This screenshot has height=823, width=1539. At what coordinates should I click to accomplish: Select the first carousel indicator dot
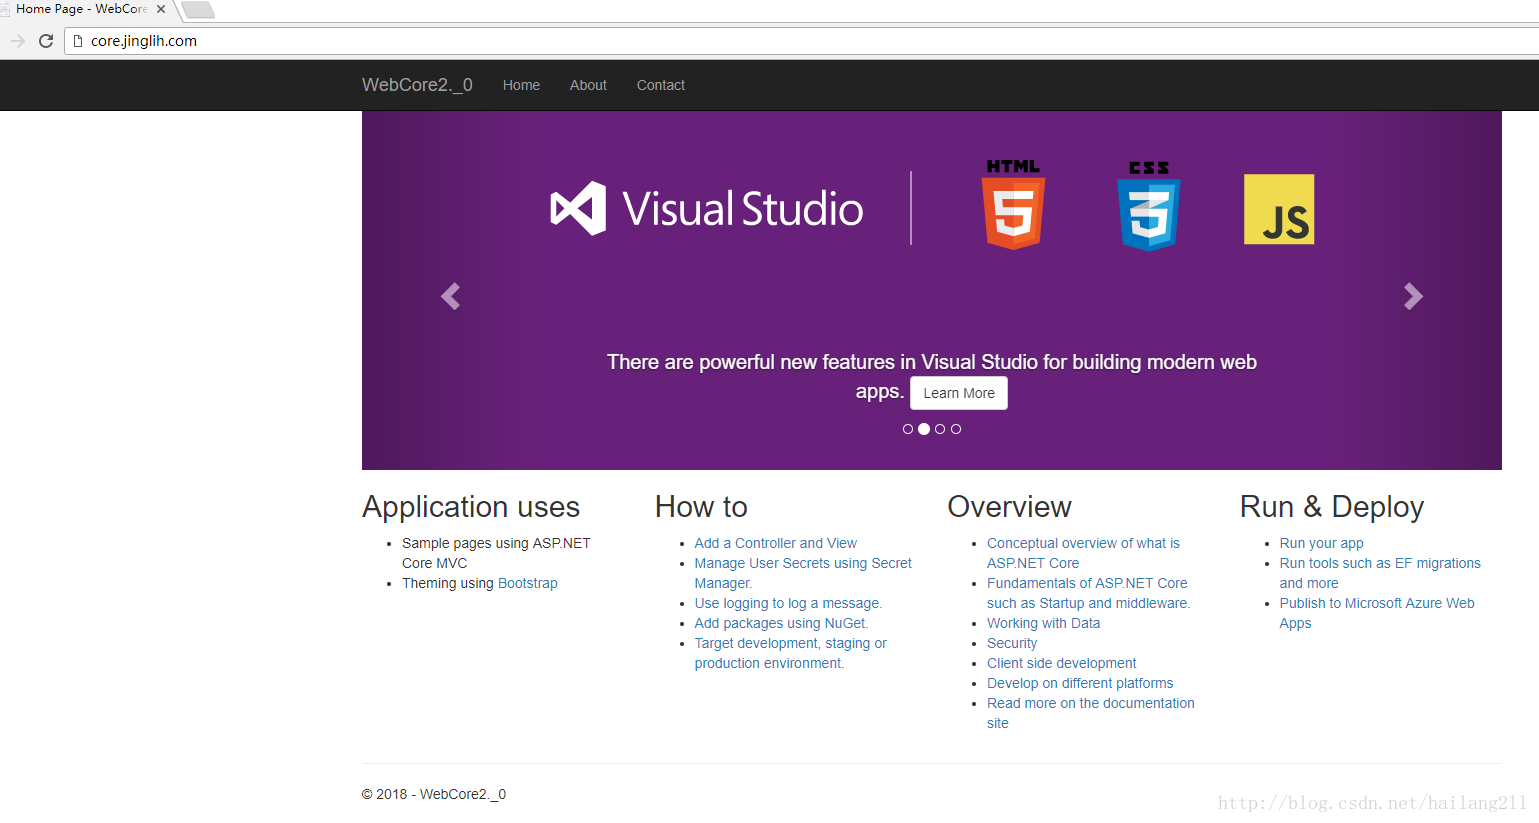pyautogui.click(x=908, y=429)
